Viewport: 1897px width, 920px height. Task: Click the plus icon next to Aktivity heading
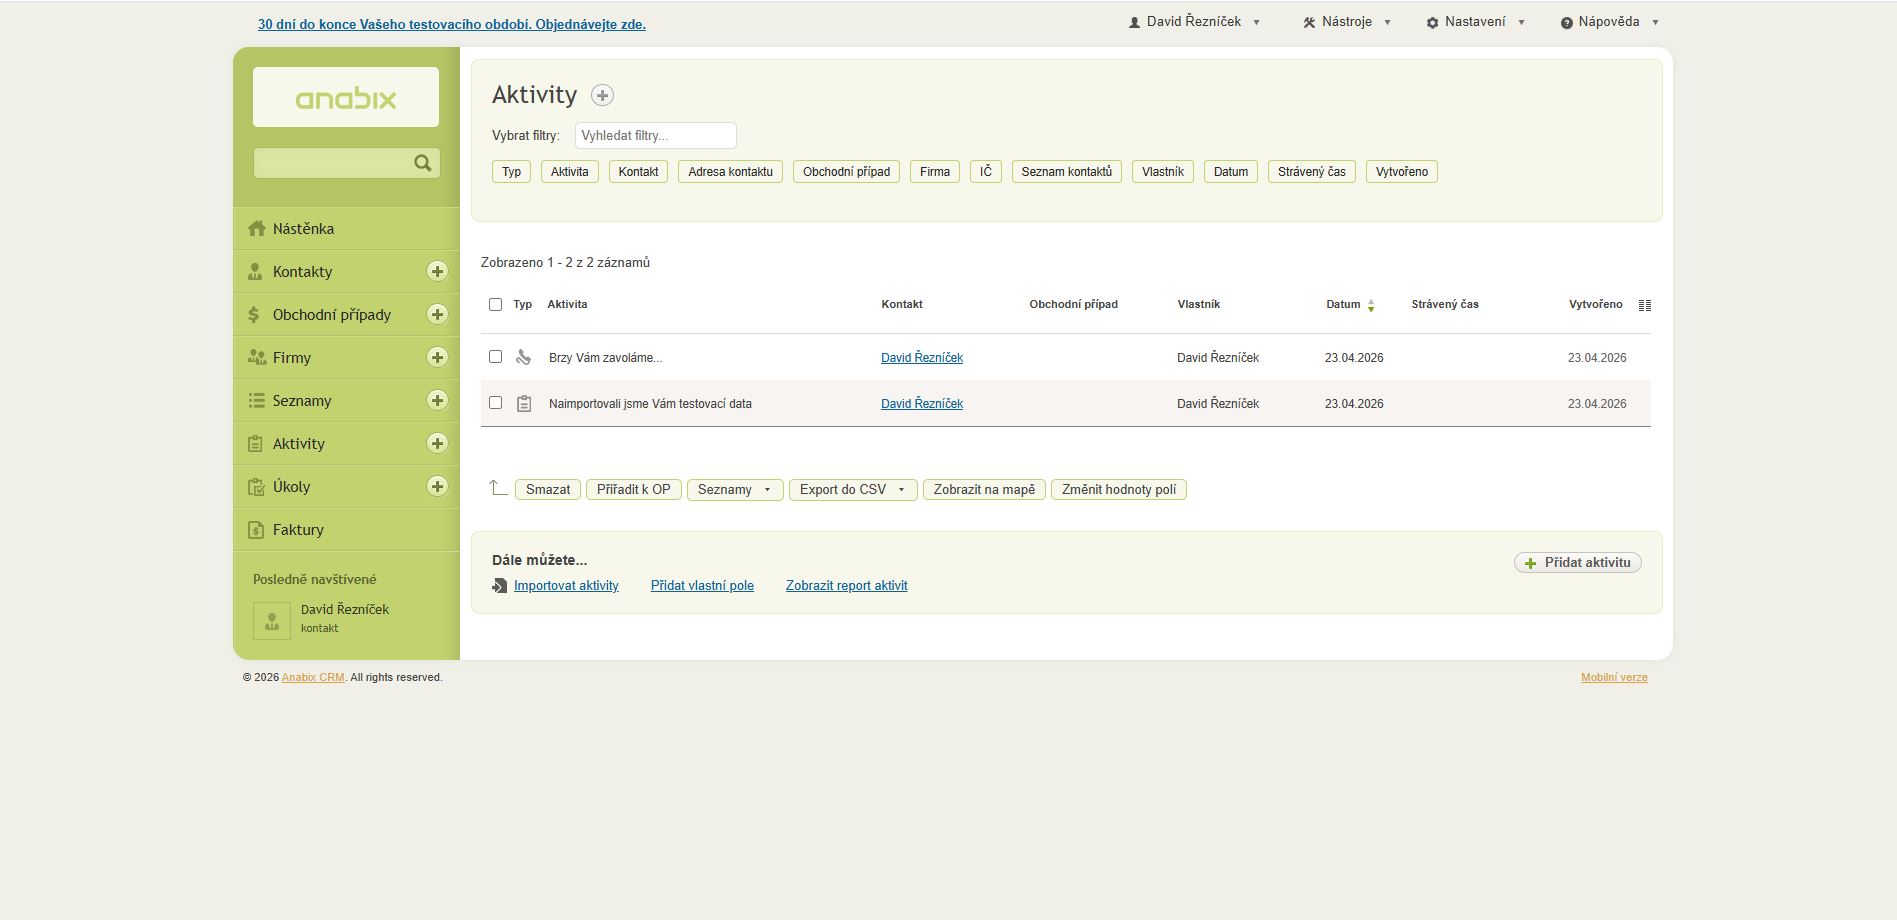click(x=602, y=95)
